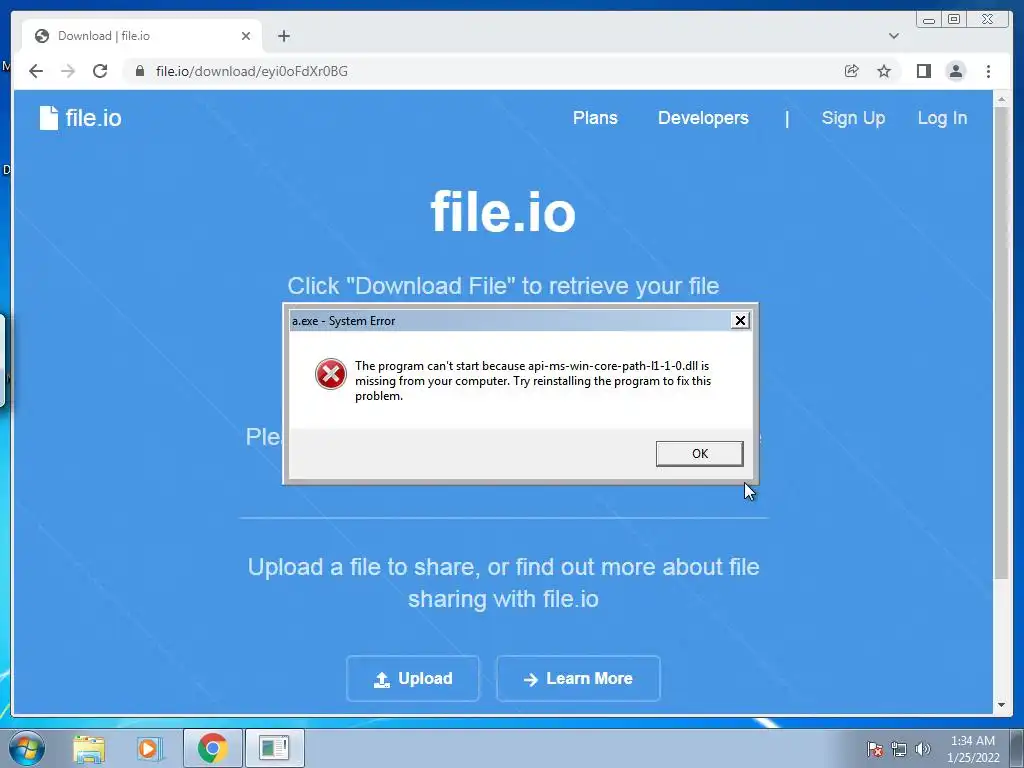Open the Windows Start menu
The height and width of the screenshot is (768, 1024).
click(x=27, y=748)
